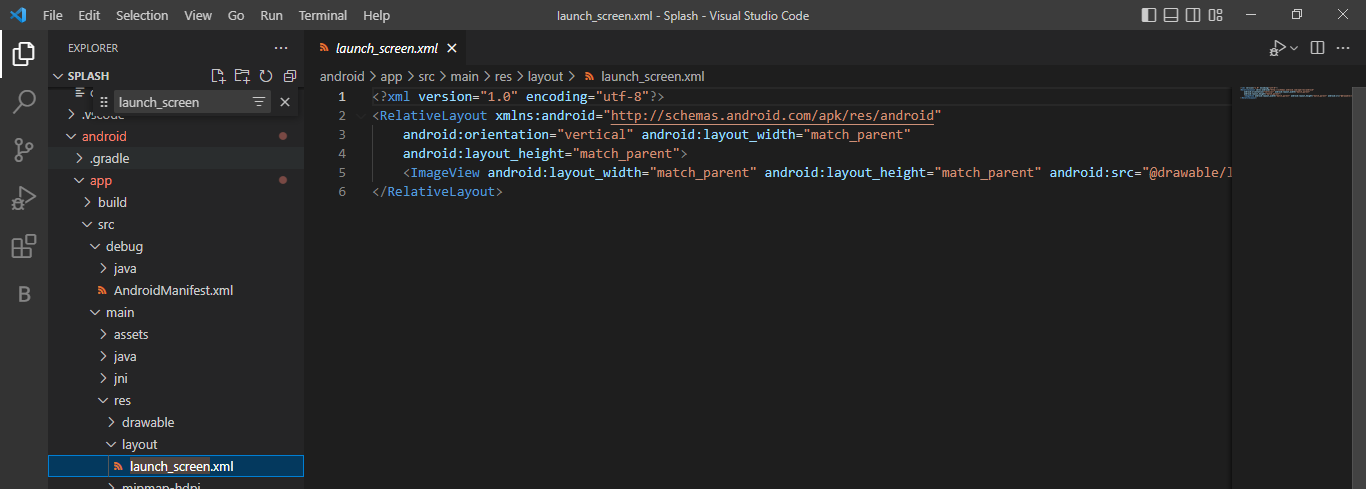Toggle the bottom panel layout button

coord(1172,15)
